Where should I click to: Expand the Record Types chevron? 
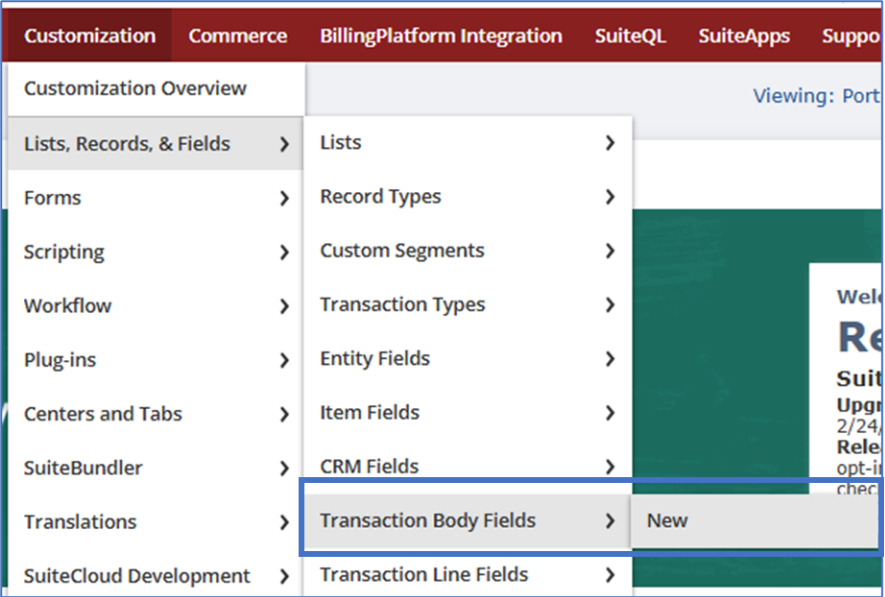pos(610,197)
